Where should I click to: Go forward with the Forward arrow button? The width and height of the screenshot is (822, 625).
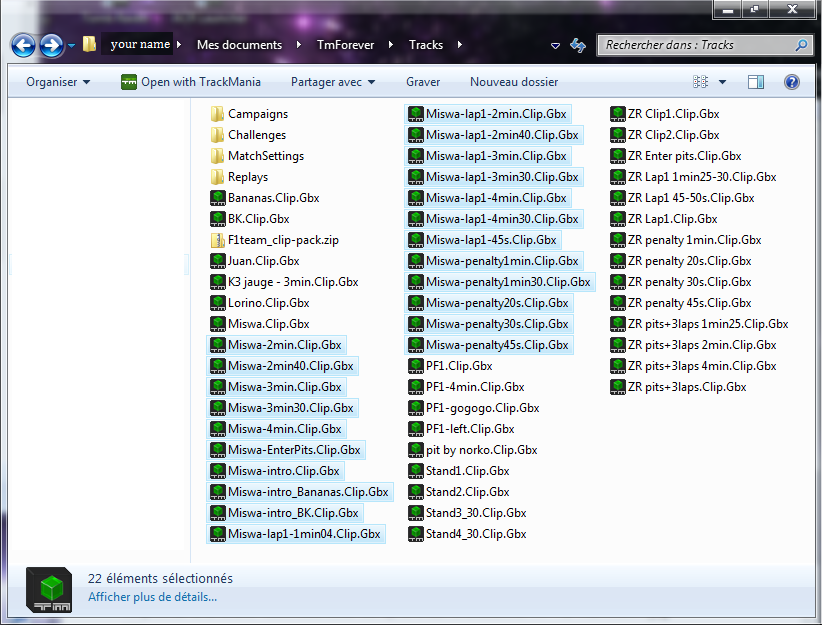click(x=51, y=46)
